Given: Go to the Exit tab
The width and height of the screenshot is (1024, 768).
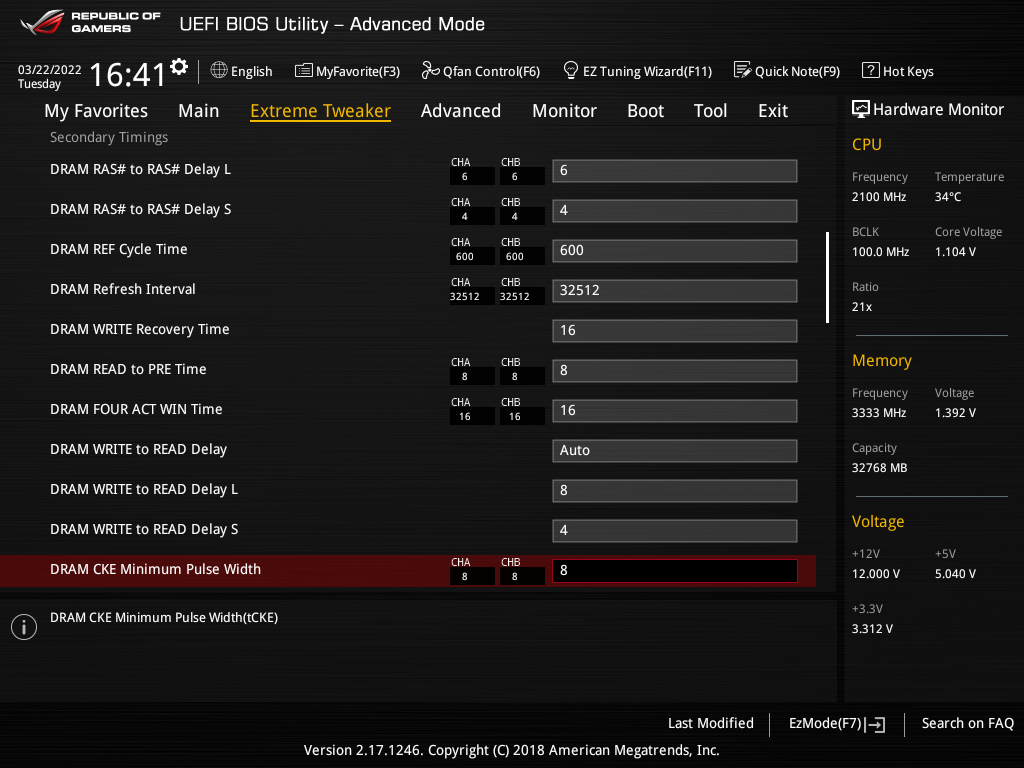Looking at the screenshot, I should (x=773, y=111).
